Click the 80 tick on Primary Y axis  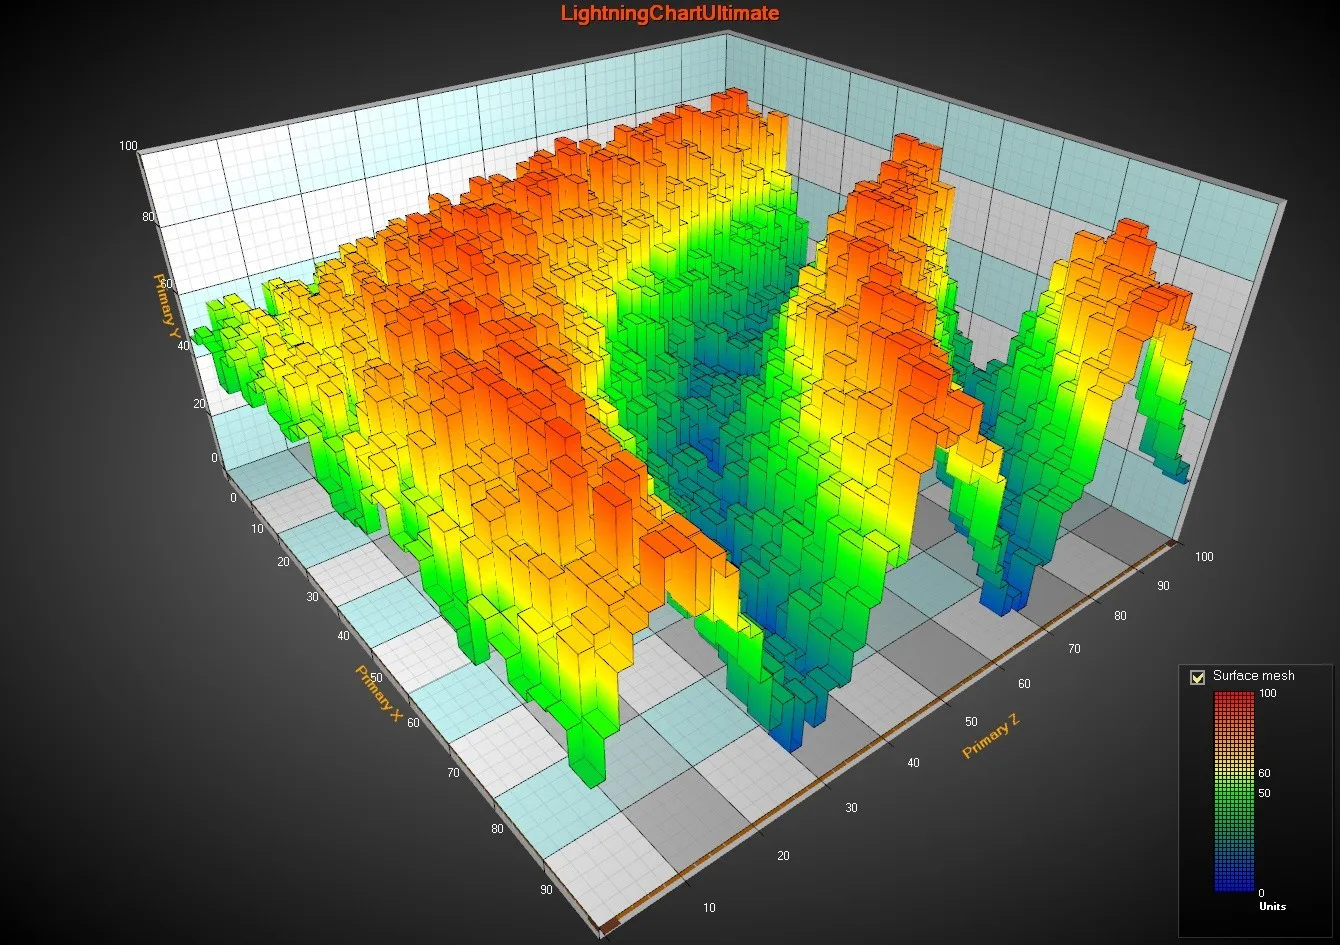coord(148,217)
